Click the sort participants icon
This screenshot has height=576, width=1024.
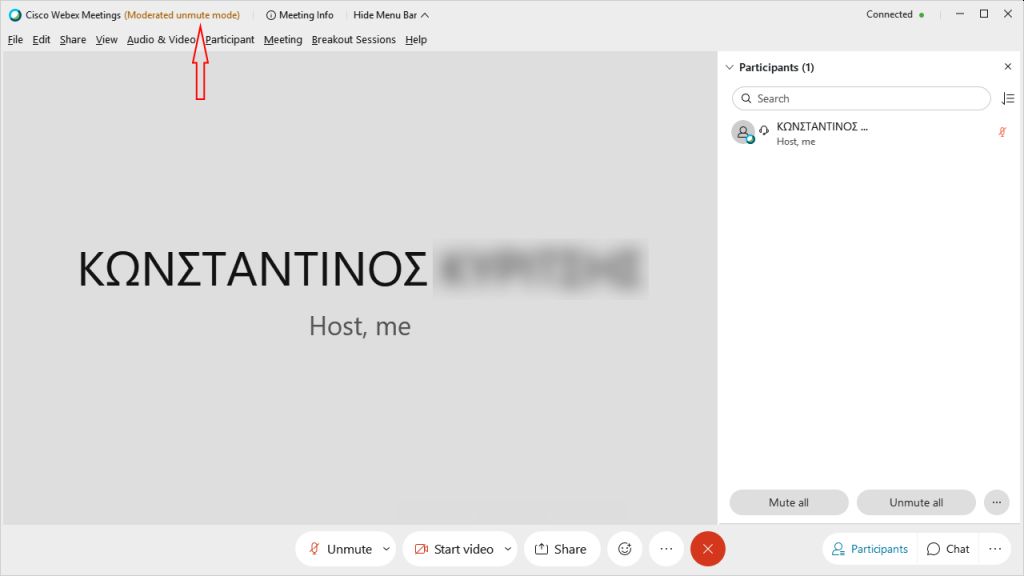(1008, 98)
